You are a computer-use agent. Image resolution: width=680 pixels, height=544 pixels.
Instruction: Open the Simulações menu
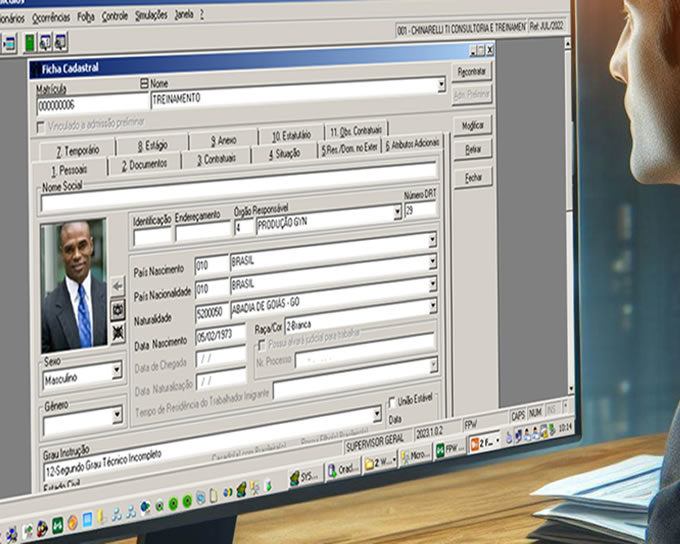pos(151,15)
